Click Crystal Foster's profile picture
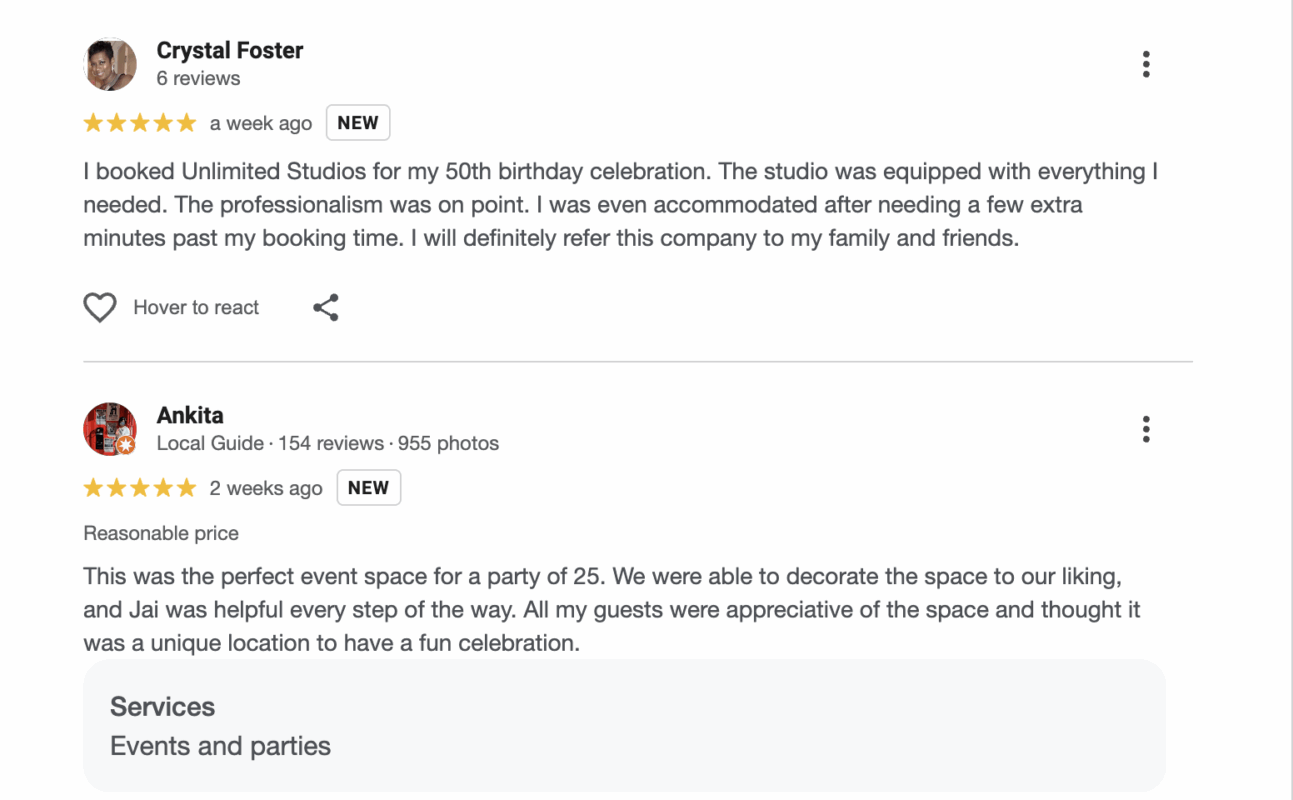This screenshot has height=800, width=1293. coord(110,64)
